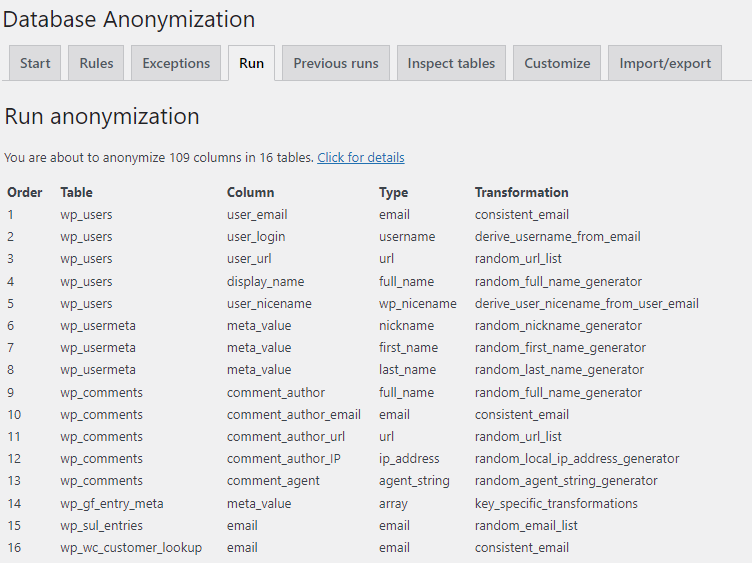
Task: Open the Customize tab
Action: pyautogui.click(x=557, y=63)
